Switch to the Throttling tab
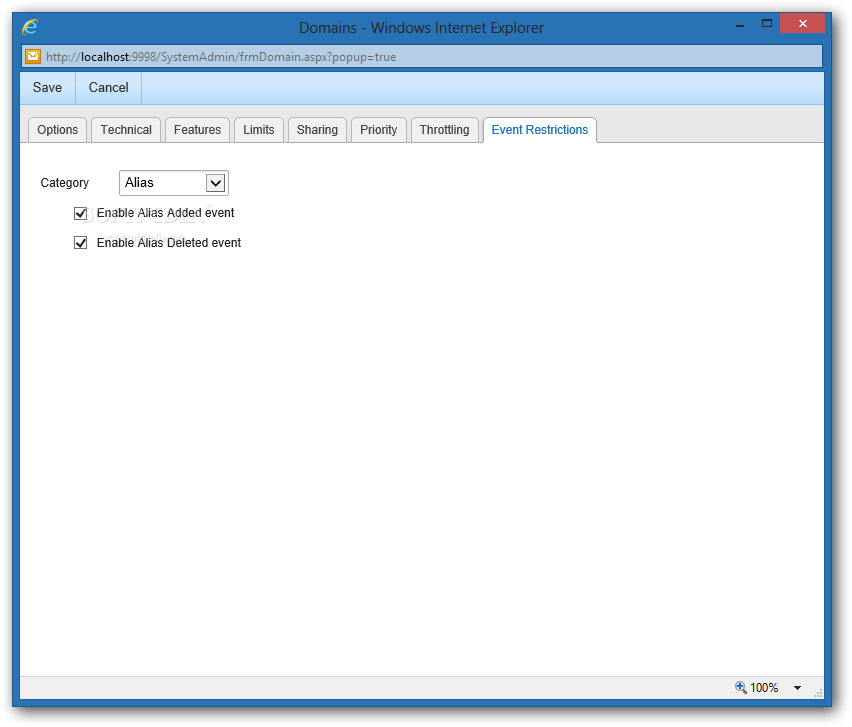852x727 pixels. (x=444, y=130)
